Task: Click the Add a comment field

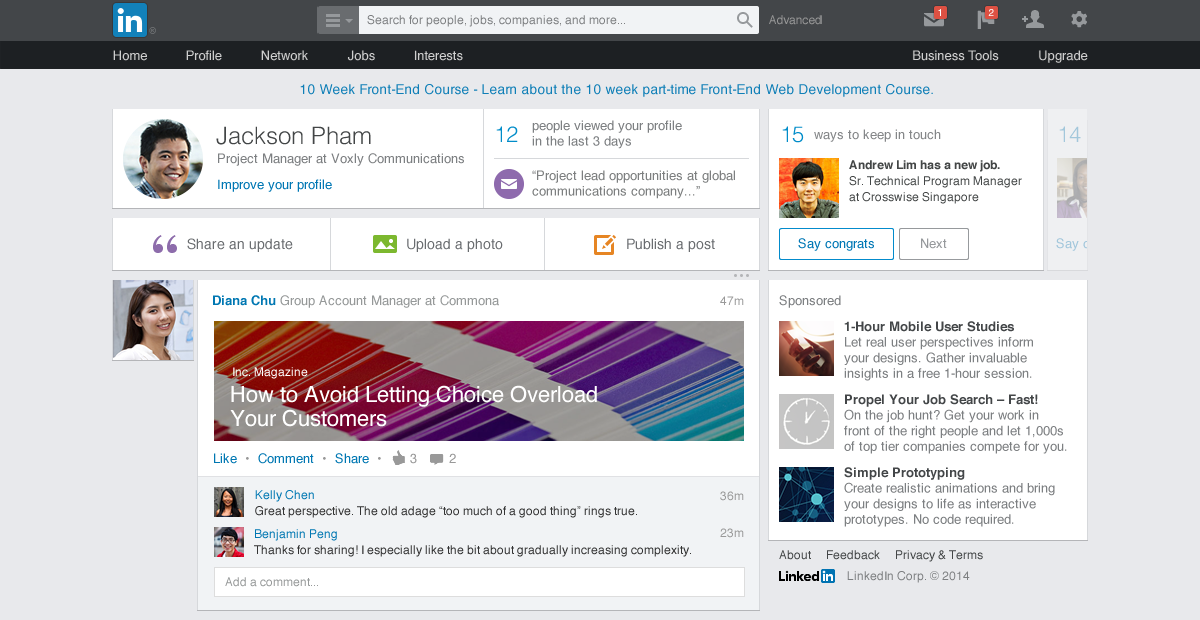Action: pos(479,582)
